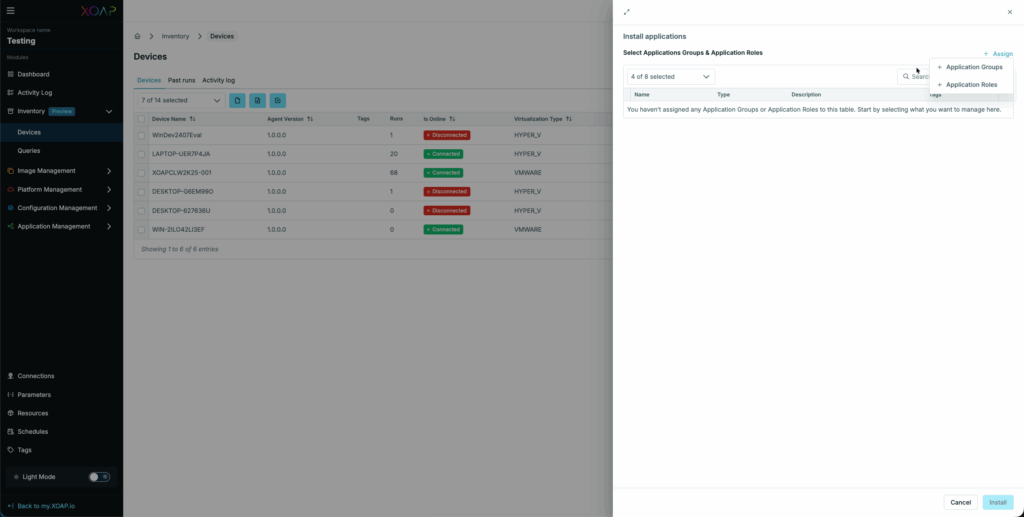Go back to my.XOAP.io
1024x517 pixels.
click(41, 506)
